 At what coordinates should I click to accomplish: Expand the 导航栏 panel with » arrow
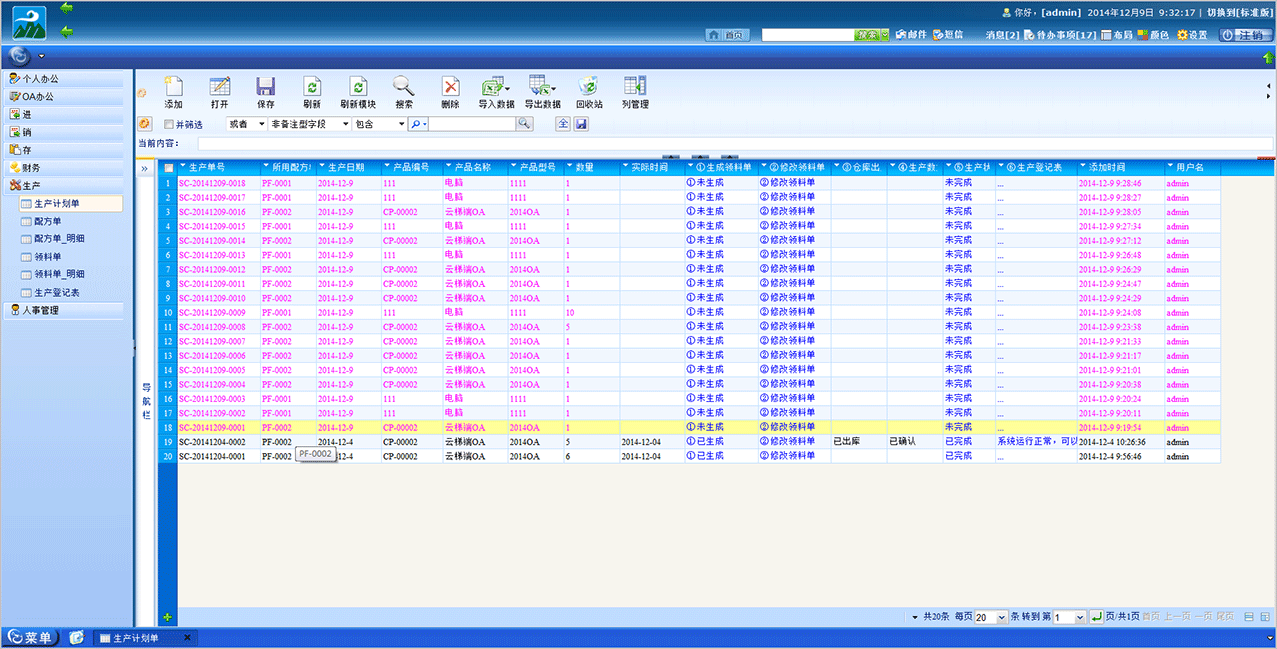coord(145,168)
